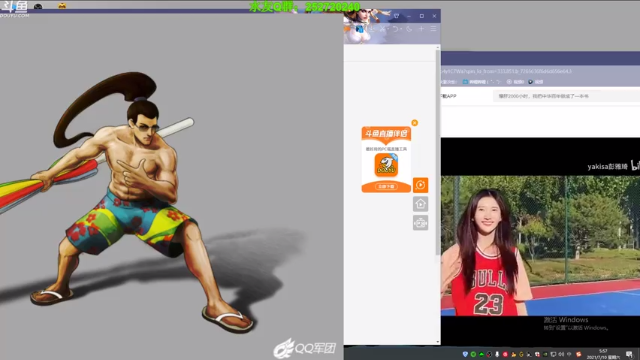Image resolution: width=640 pixels, height=360 pixels.
Task: Click the download button on Douyu ad card
Action: (x=386, y=187)
